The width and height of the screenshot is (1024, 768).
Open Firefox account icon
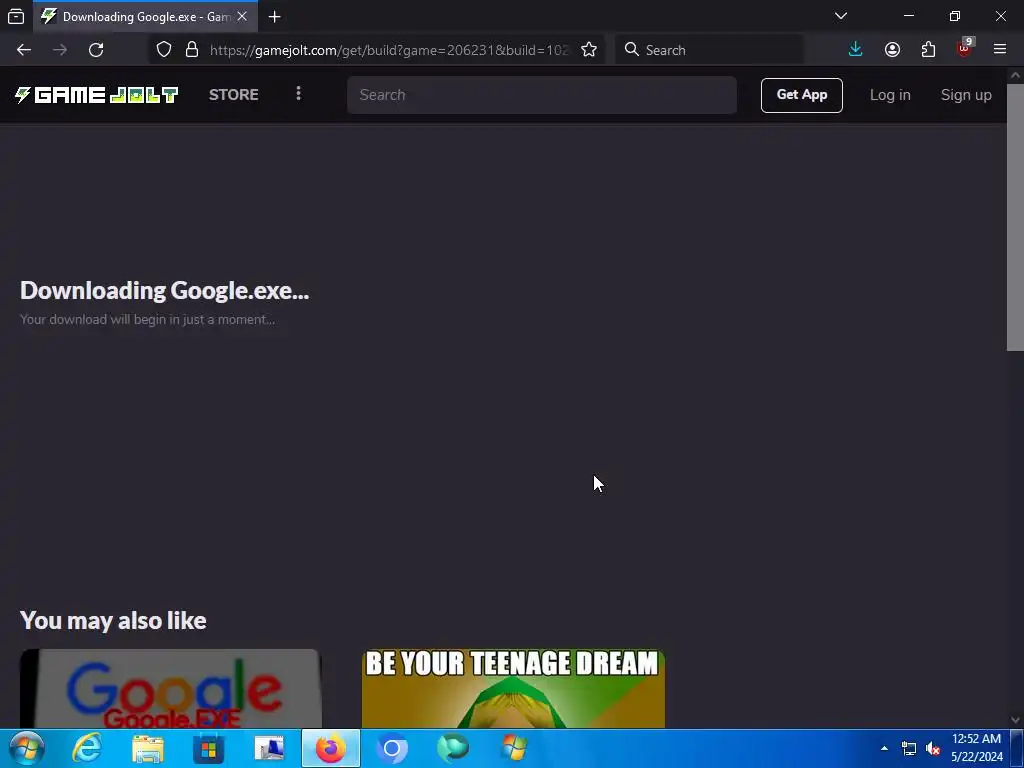tap(892, 50)
